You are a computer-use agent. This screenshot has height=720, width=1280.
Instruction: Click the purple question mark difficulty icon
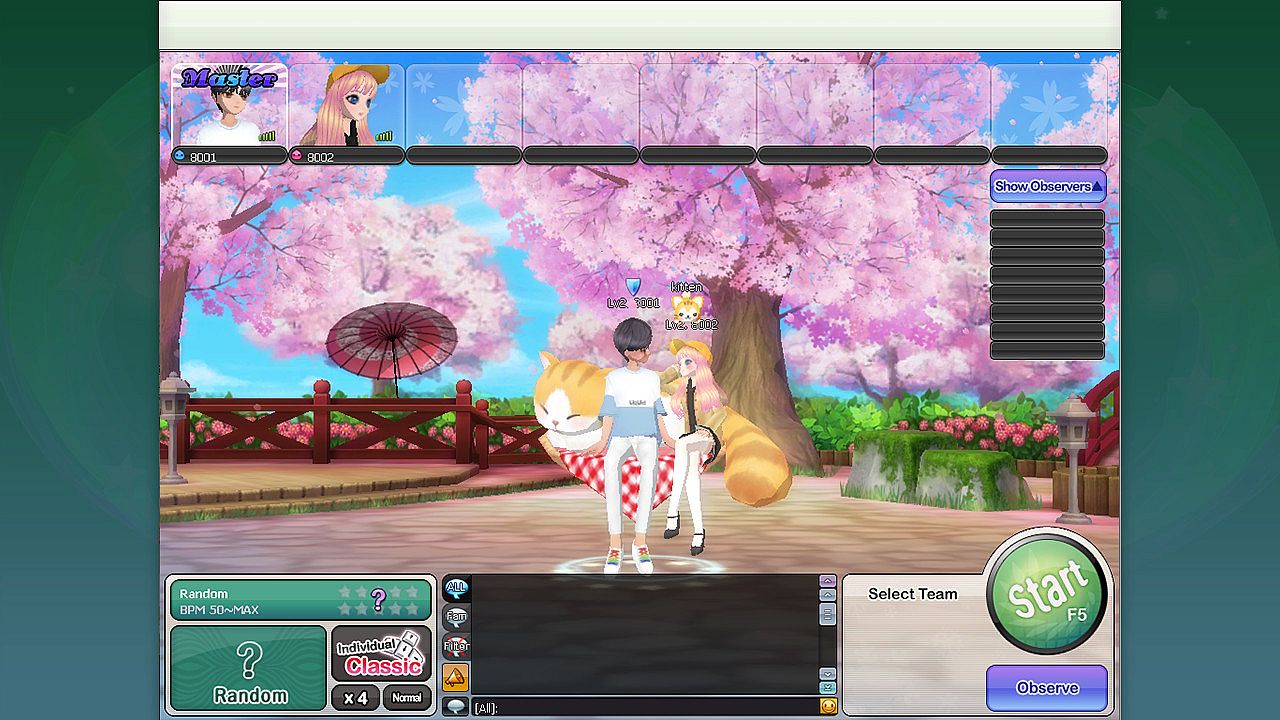click(x=378, y=600)
